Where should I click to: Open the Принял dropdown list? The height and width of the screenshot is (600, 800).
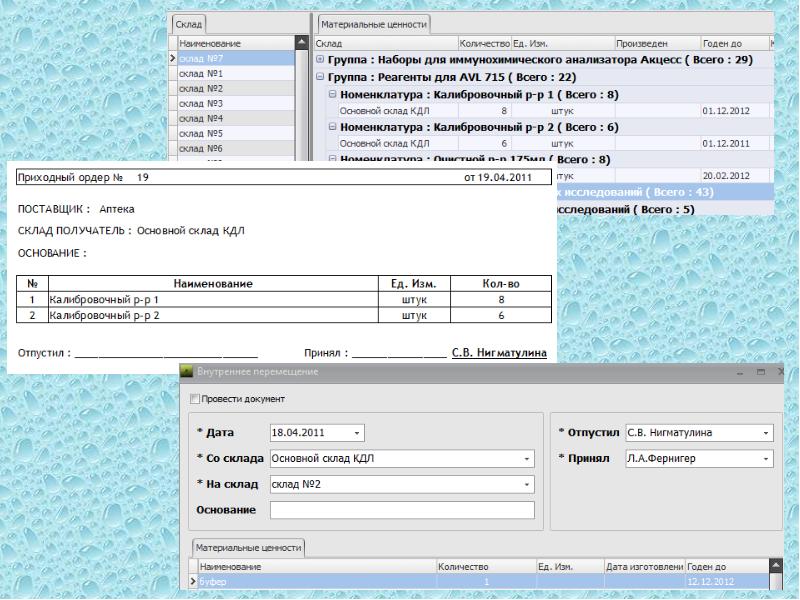tap(766, 459)
